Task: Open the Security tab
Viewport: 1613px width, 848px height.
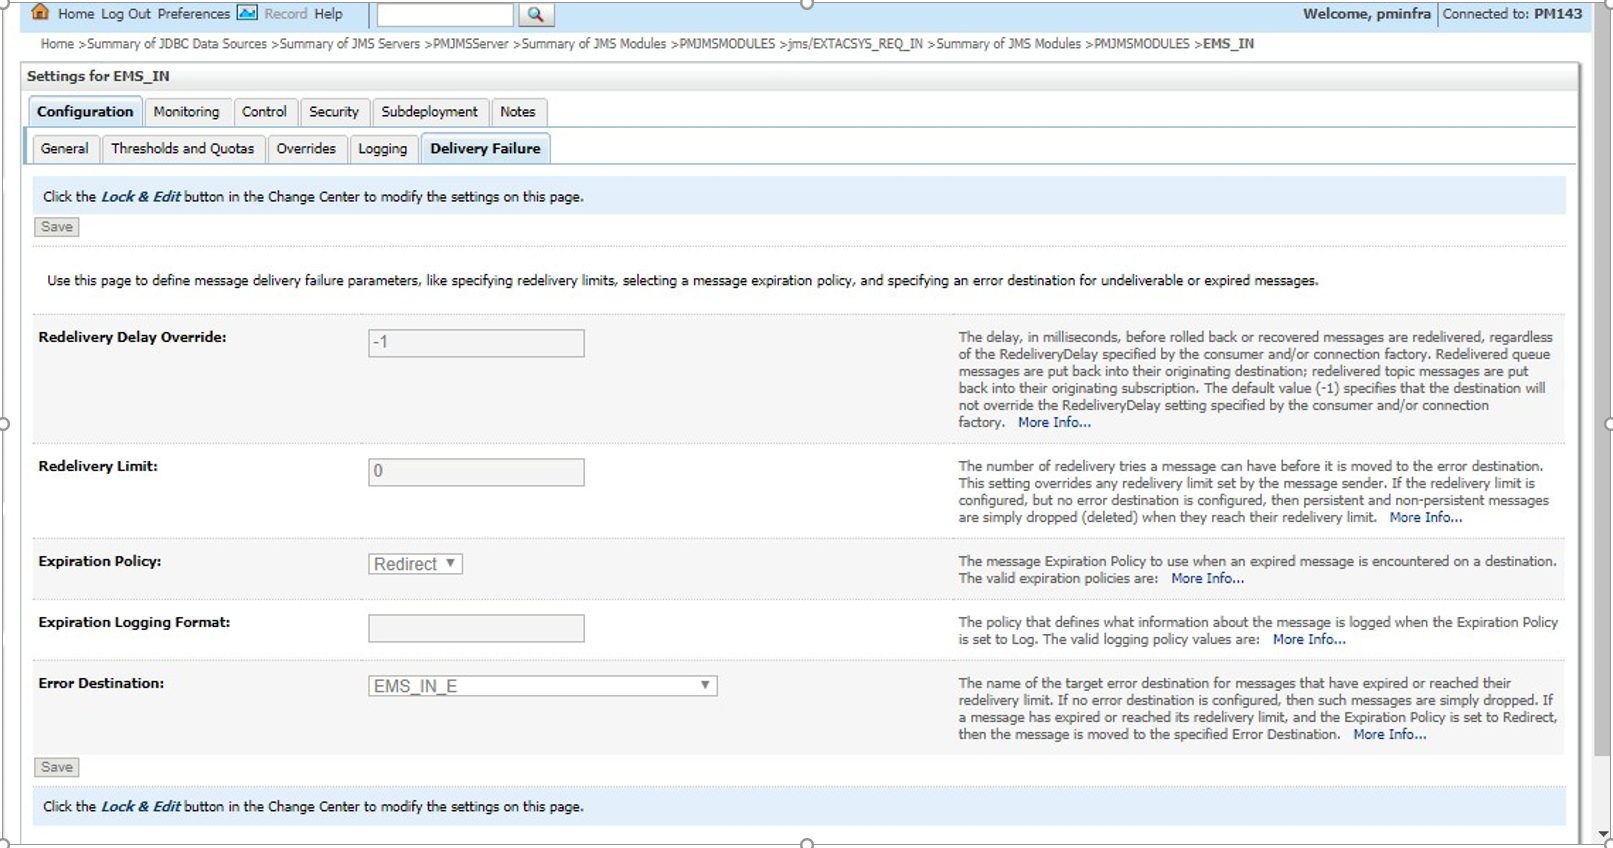Action: [x=334, y=112]
